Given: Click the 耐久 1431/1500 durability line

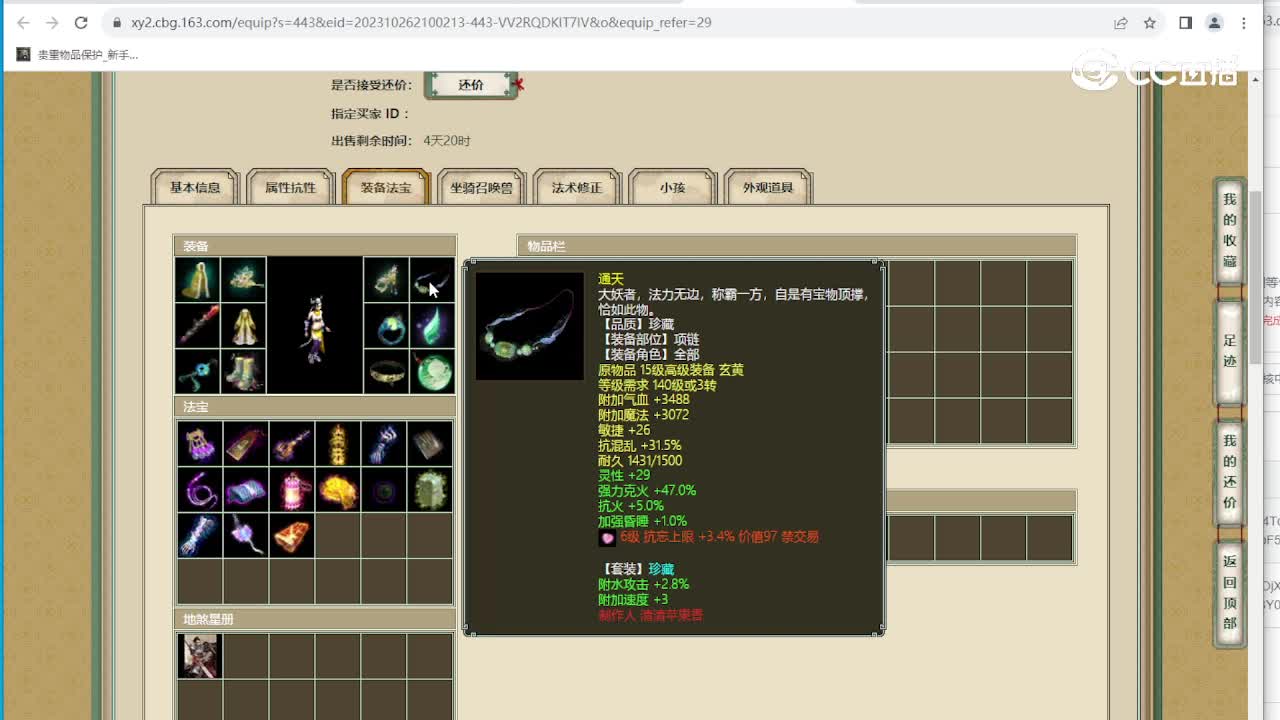Looking at the screenshot, I should [640, 461].
